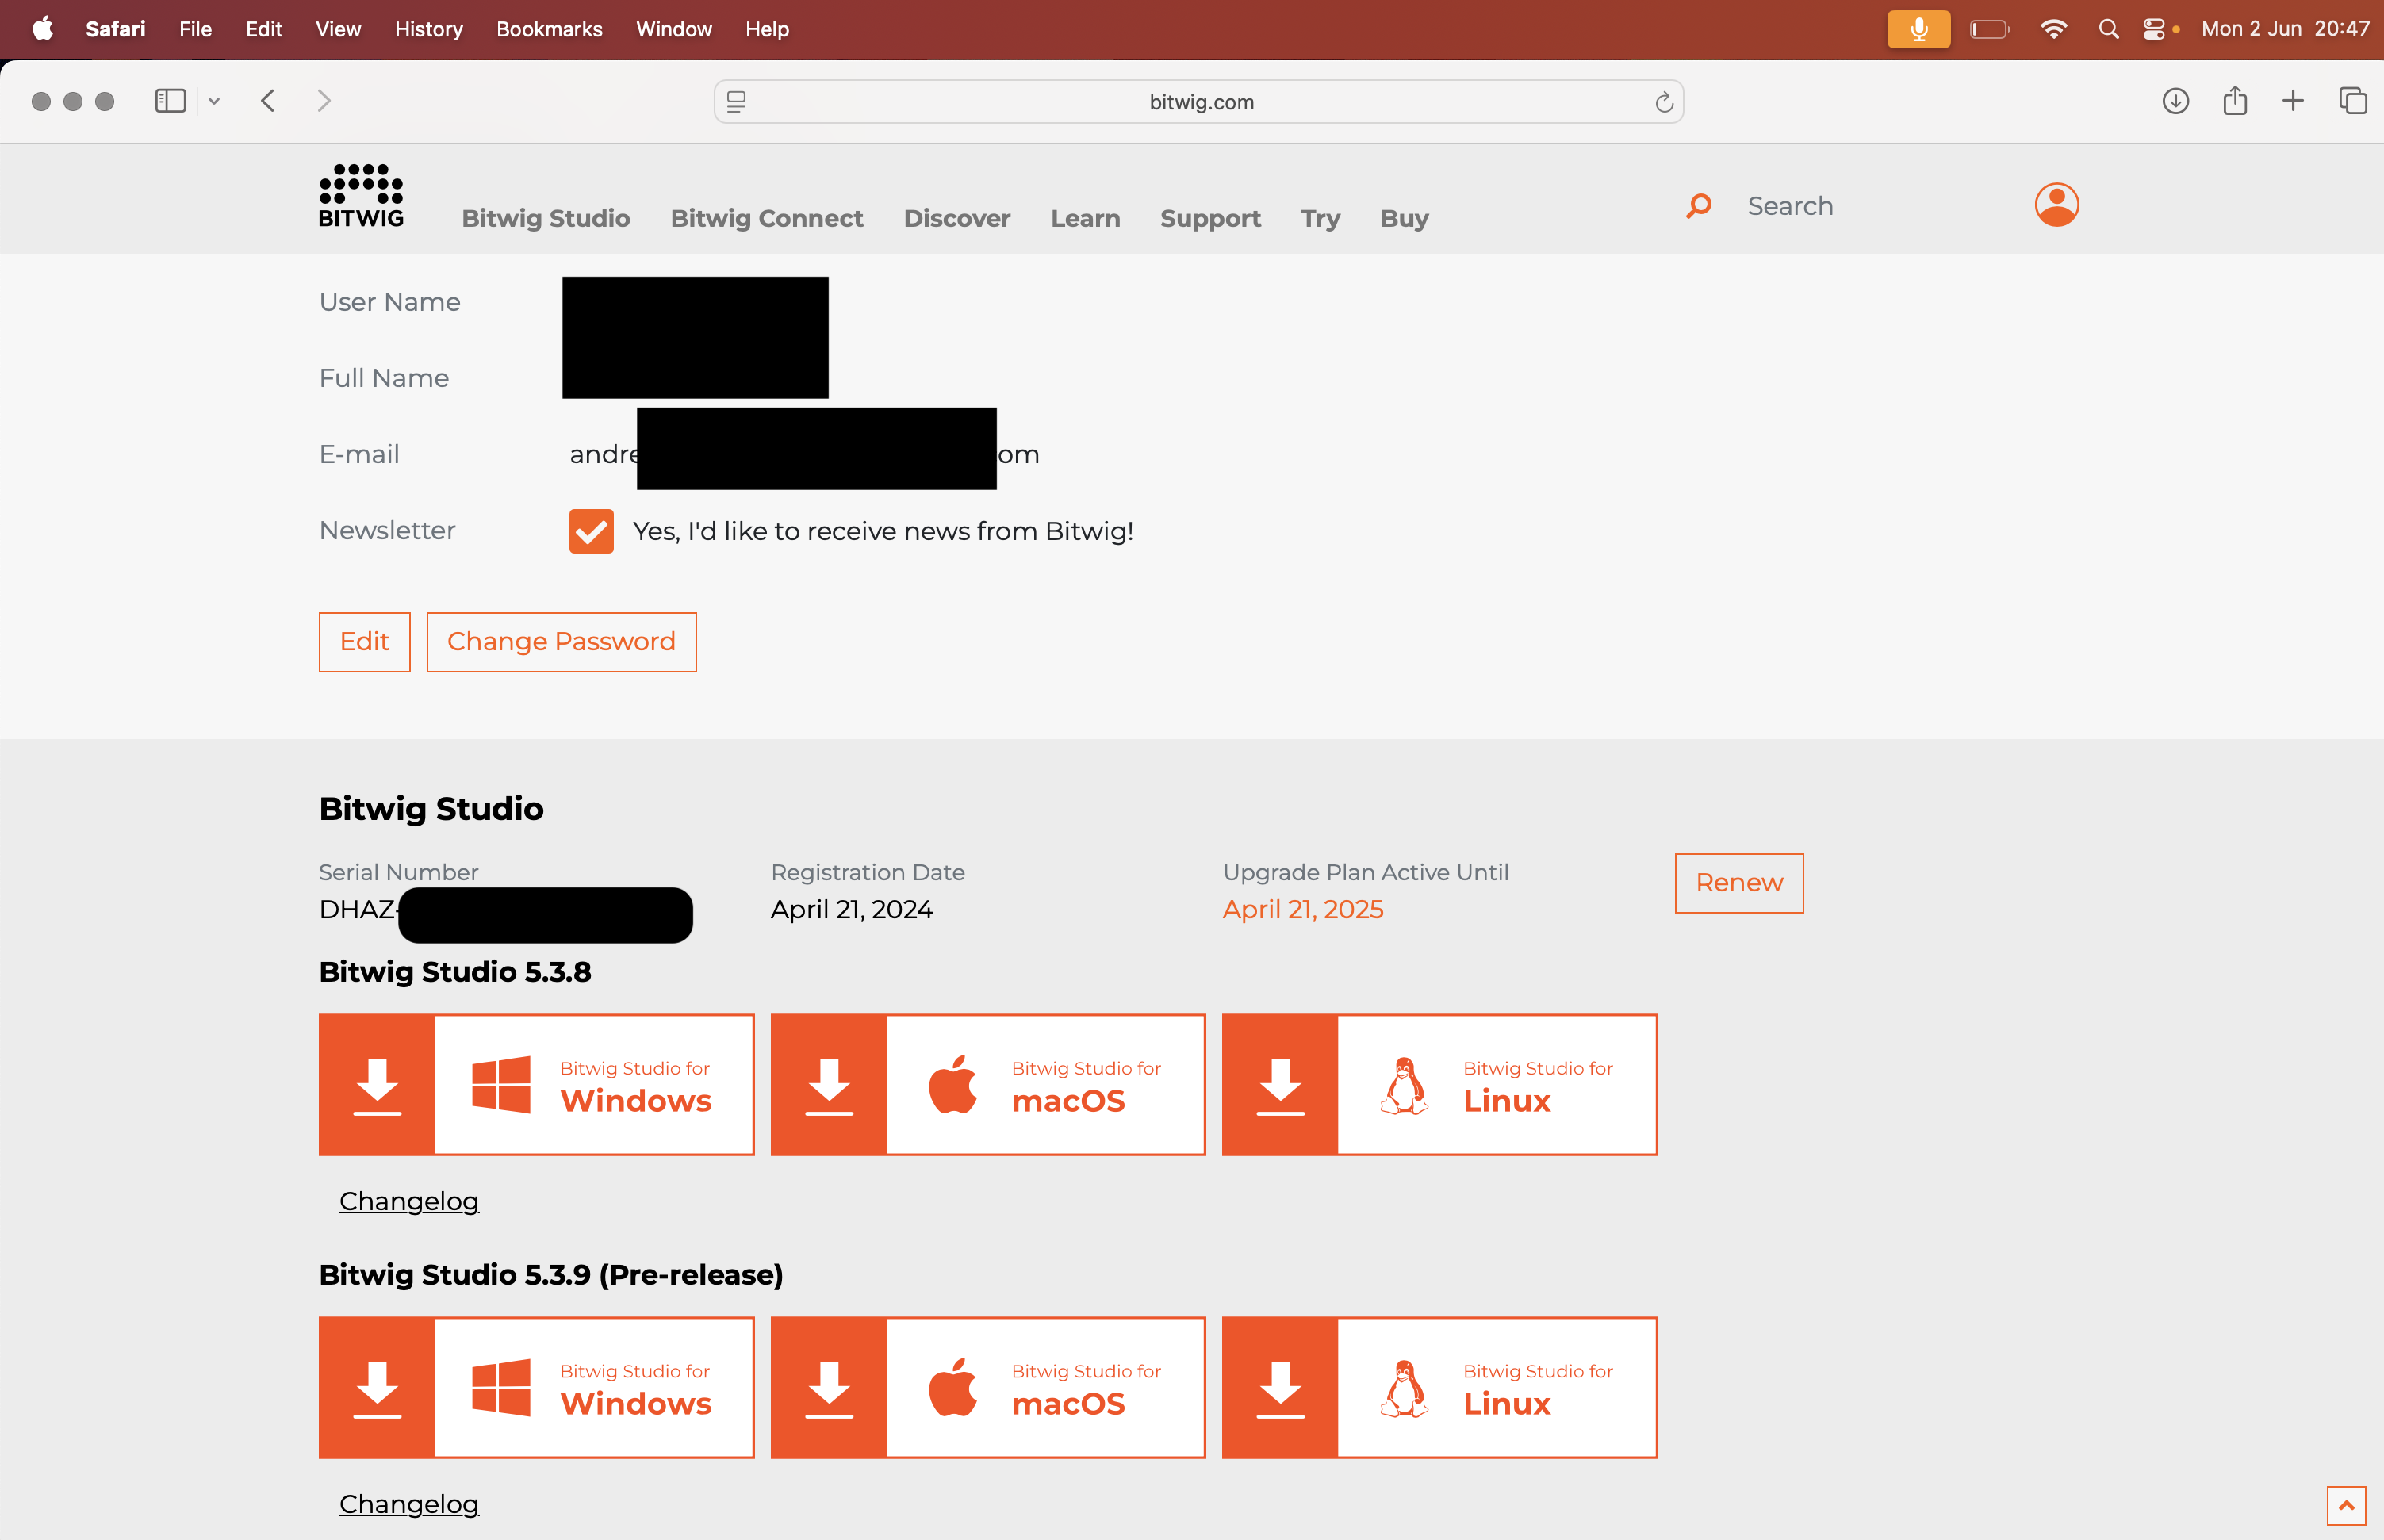Click the Serial Number label
Viewport: 2384px width, 1540px height.
[398, 872]
